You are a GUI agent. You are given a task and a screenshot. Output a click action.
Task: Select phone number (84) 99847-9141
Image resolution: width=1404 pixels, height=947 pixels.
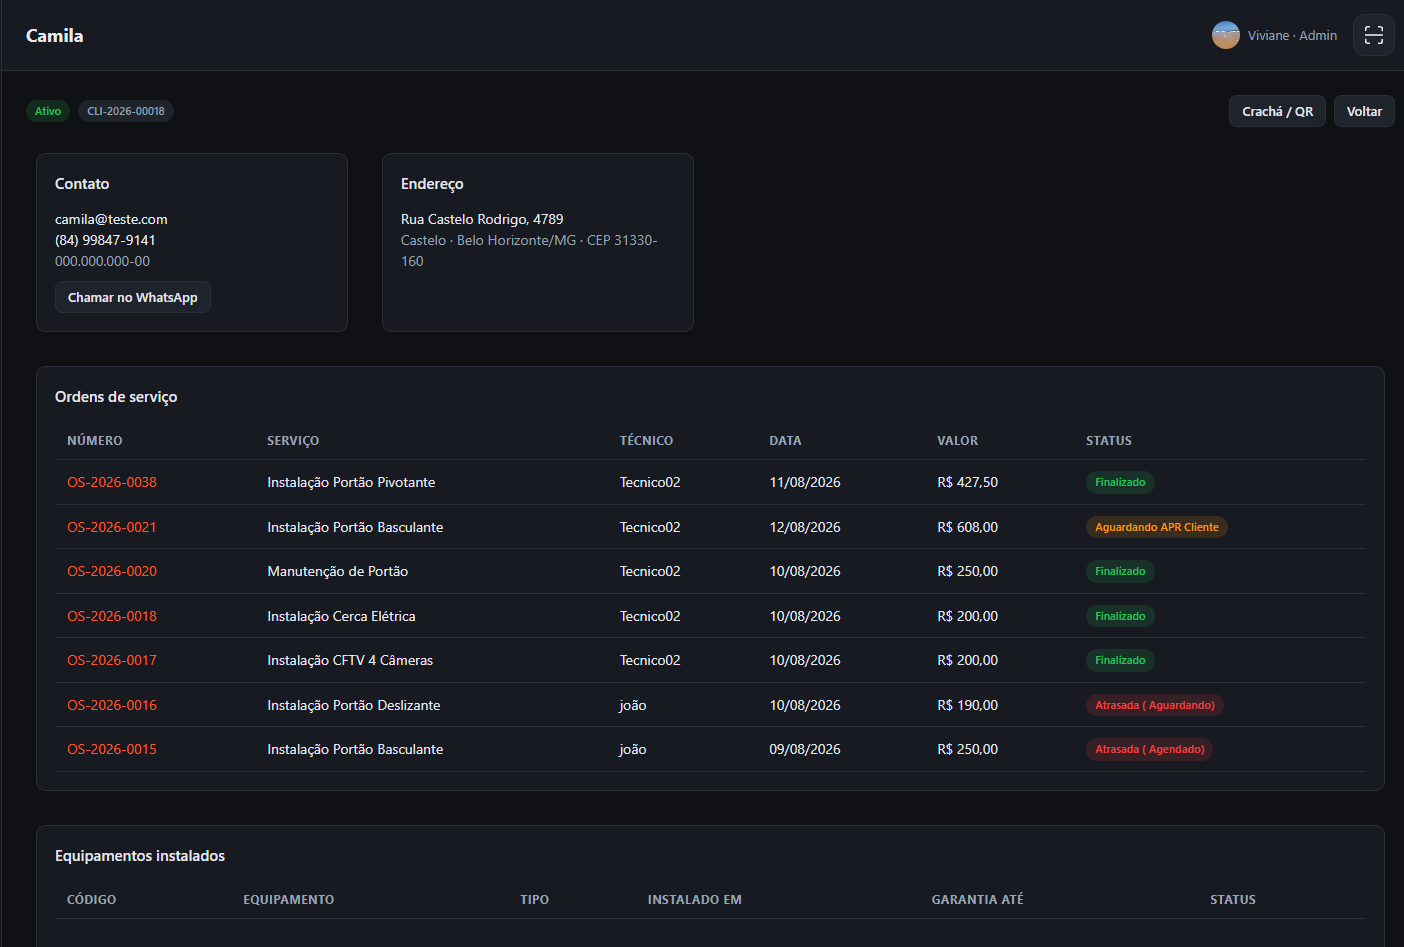(105, 240)
